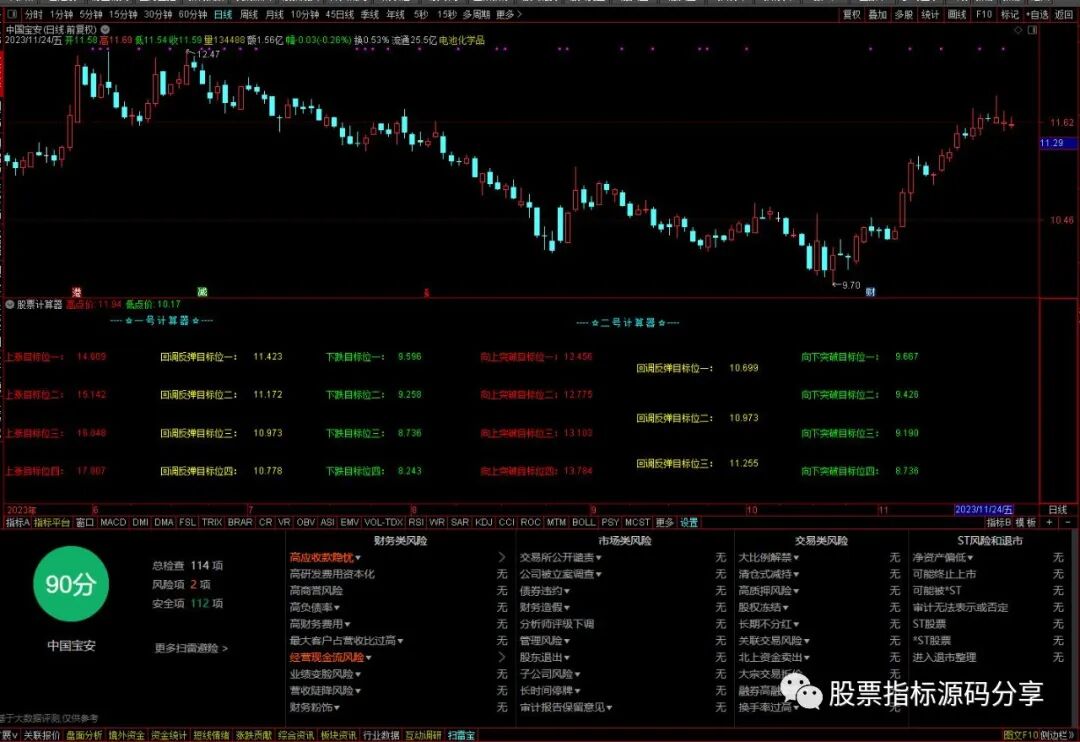The width and height of the screenshot is (1080, 742).
Task: Click the blue 财 marker near 9.70 low
Action: (x=870, y=292)
